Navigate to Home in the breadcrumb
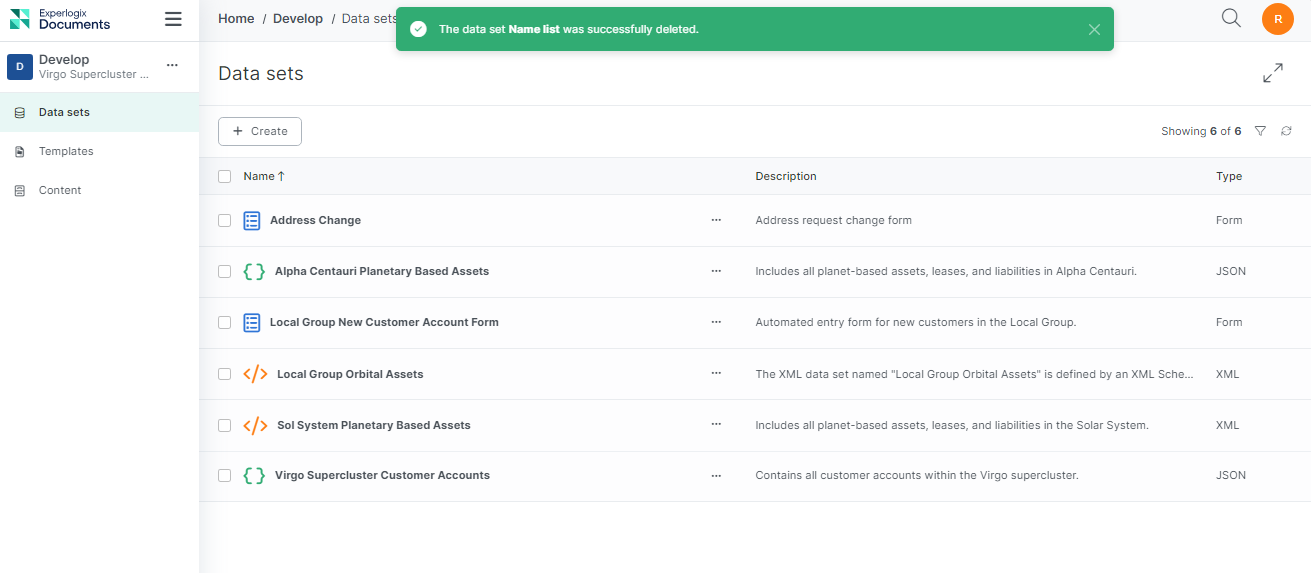The width and height of the screenshot is (1311, 573). [236, 18]
